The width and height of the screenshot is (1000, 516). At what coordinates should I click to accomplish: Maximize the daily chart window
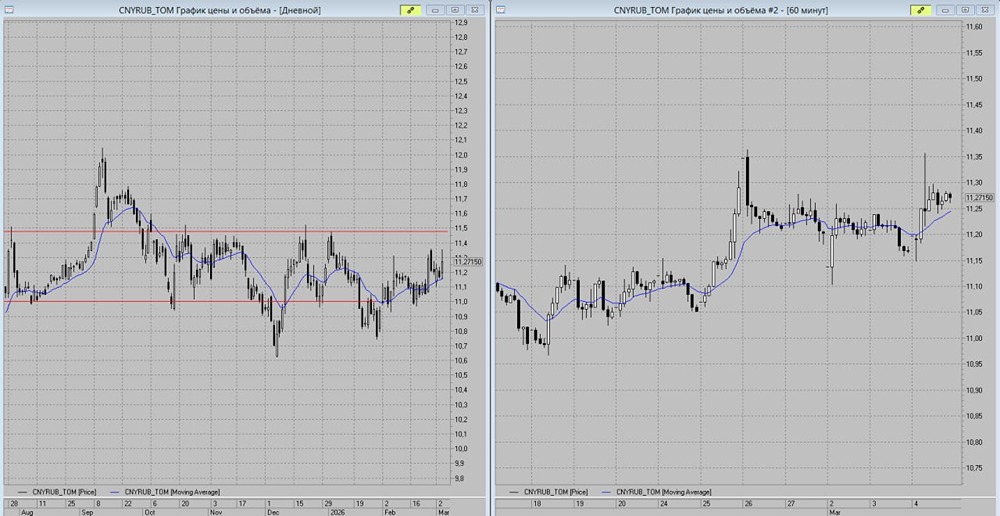coord(455,9)
